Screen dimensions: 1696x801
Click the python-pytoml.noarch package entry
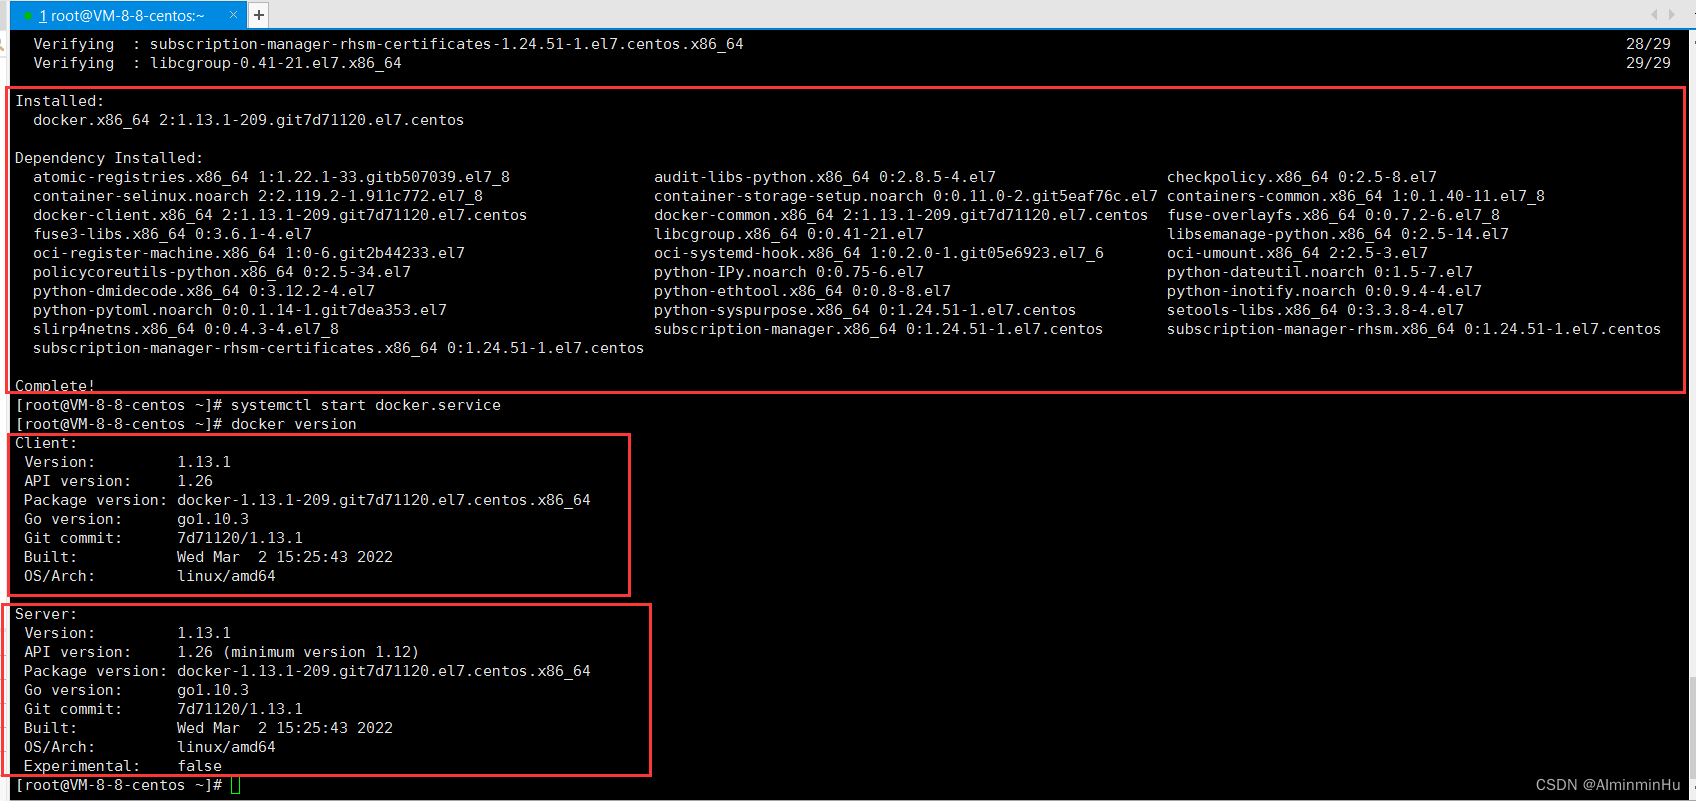pos(240,310)
